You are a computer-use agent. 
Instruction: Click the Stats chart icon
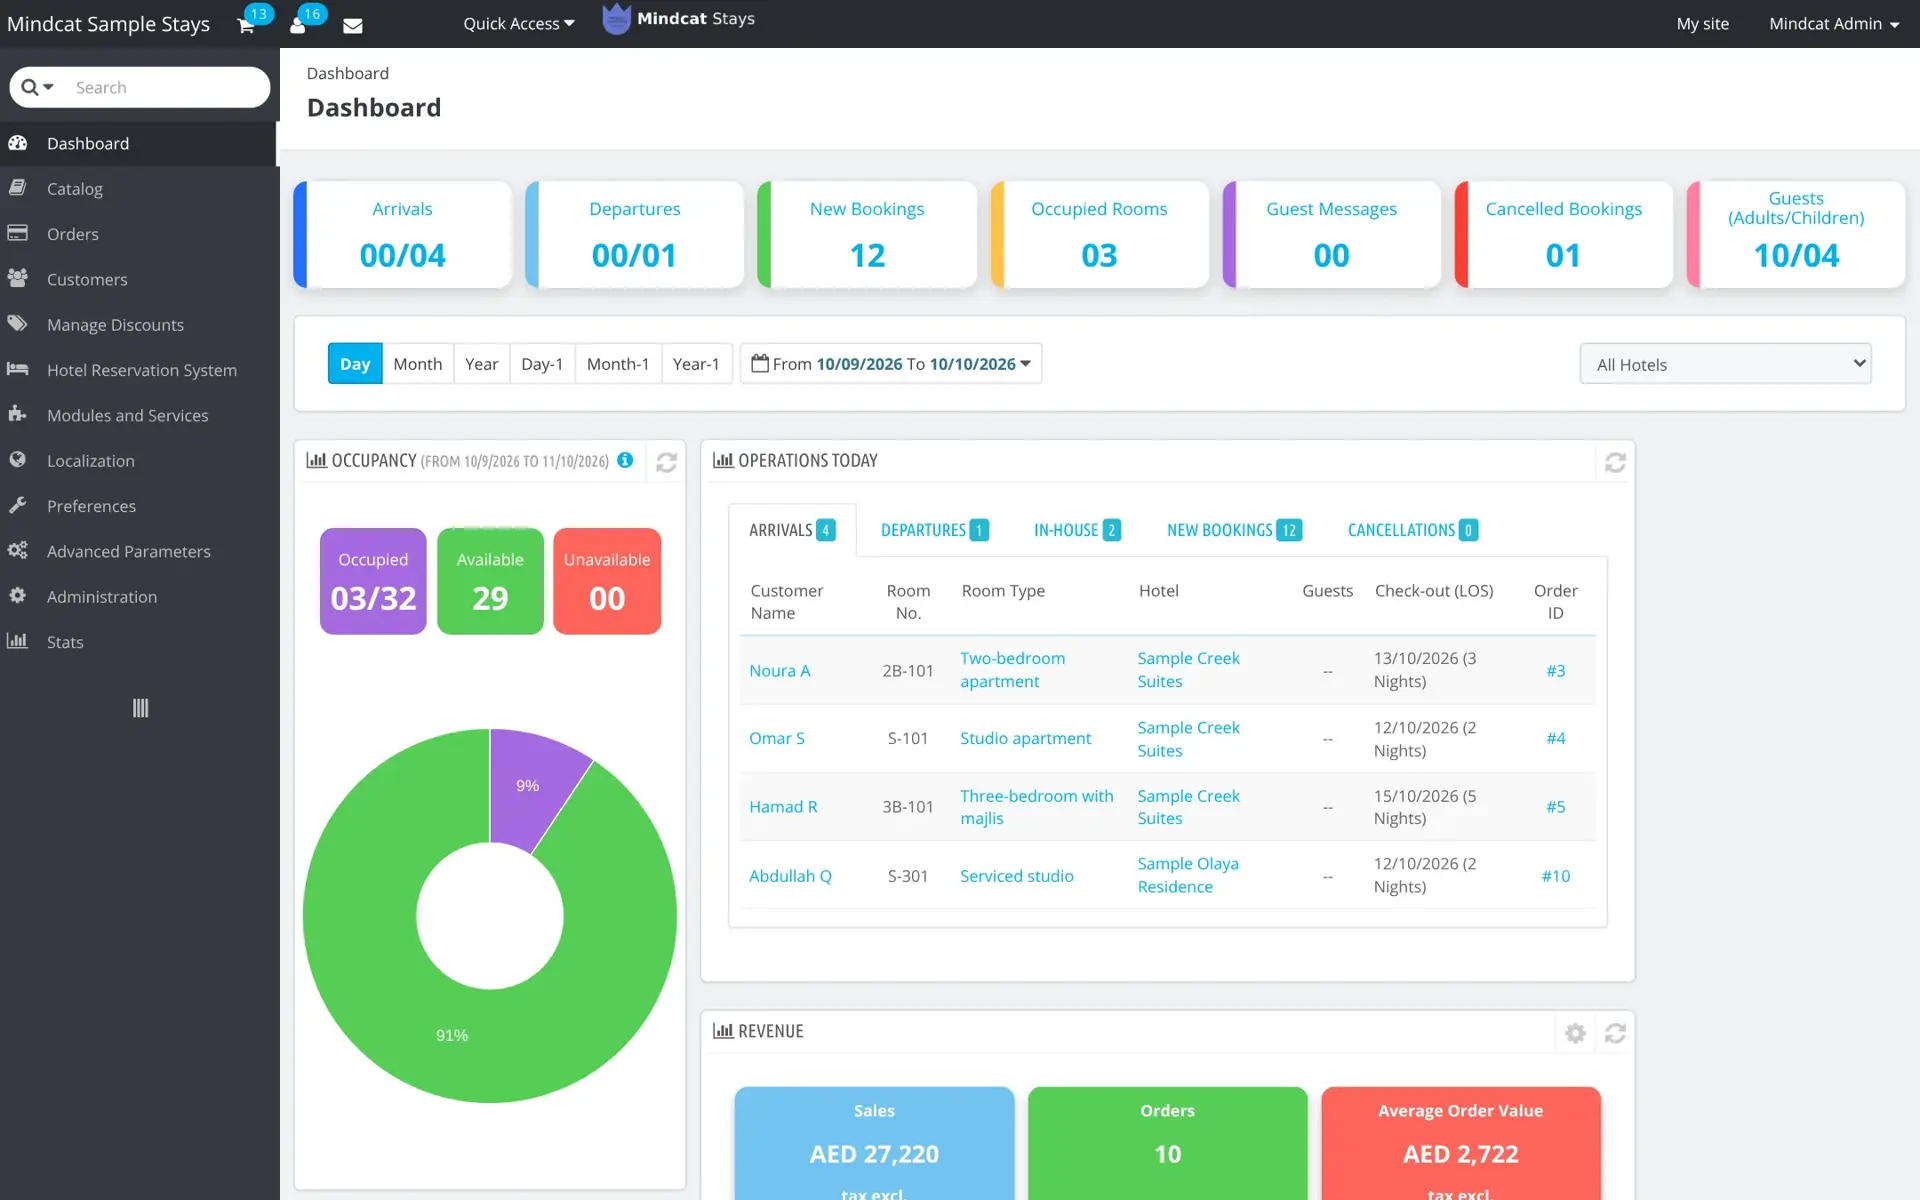tap(17, 641)
